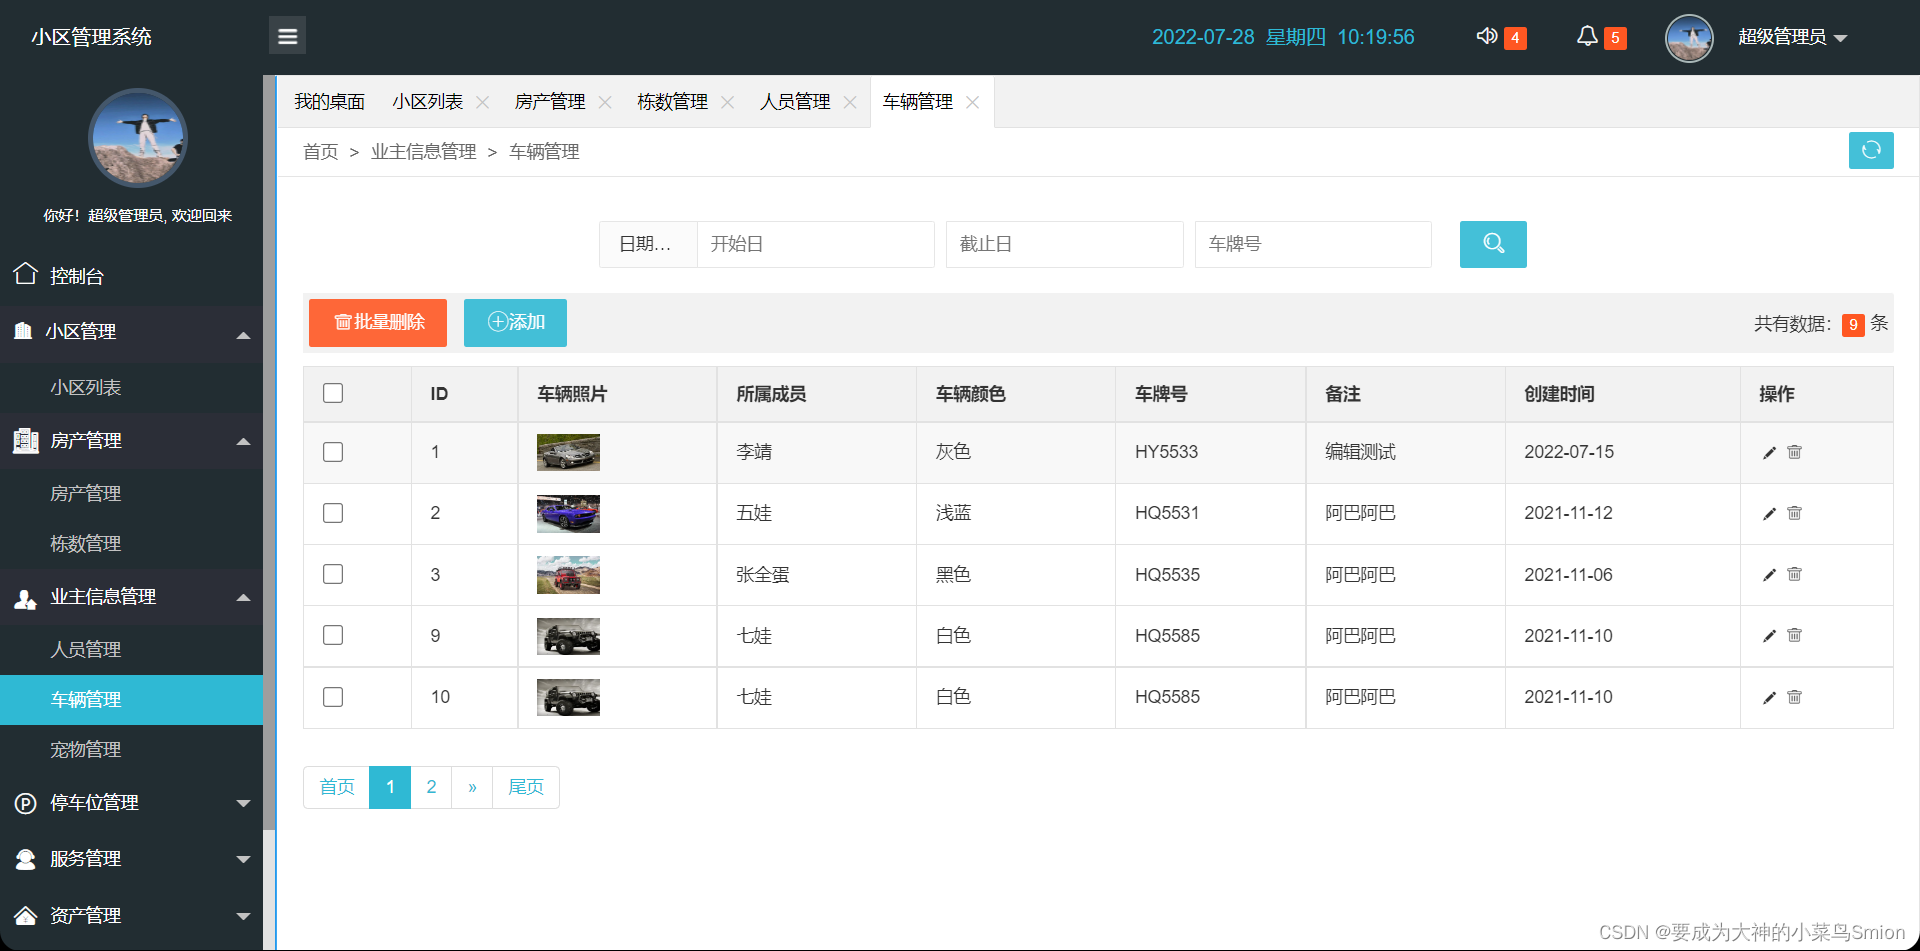Close the 栋数管理 tab
The height and width of the screenshot is (951, 1920).
728,102
